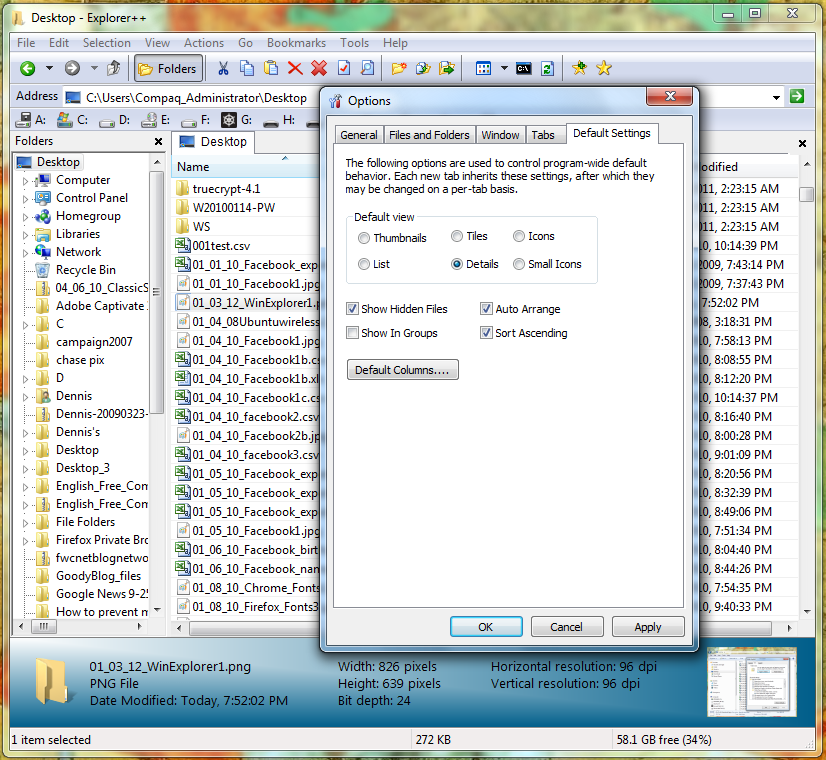Open the command prompt icon

click(x=523, y=68)
